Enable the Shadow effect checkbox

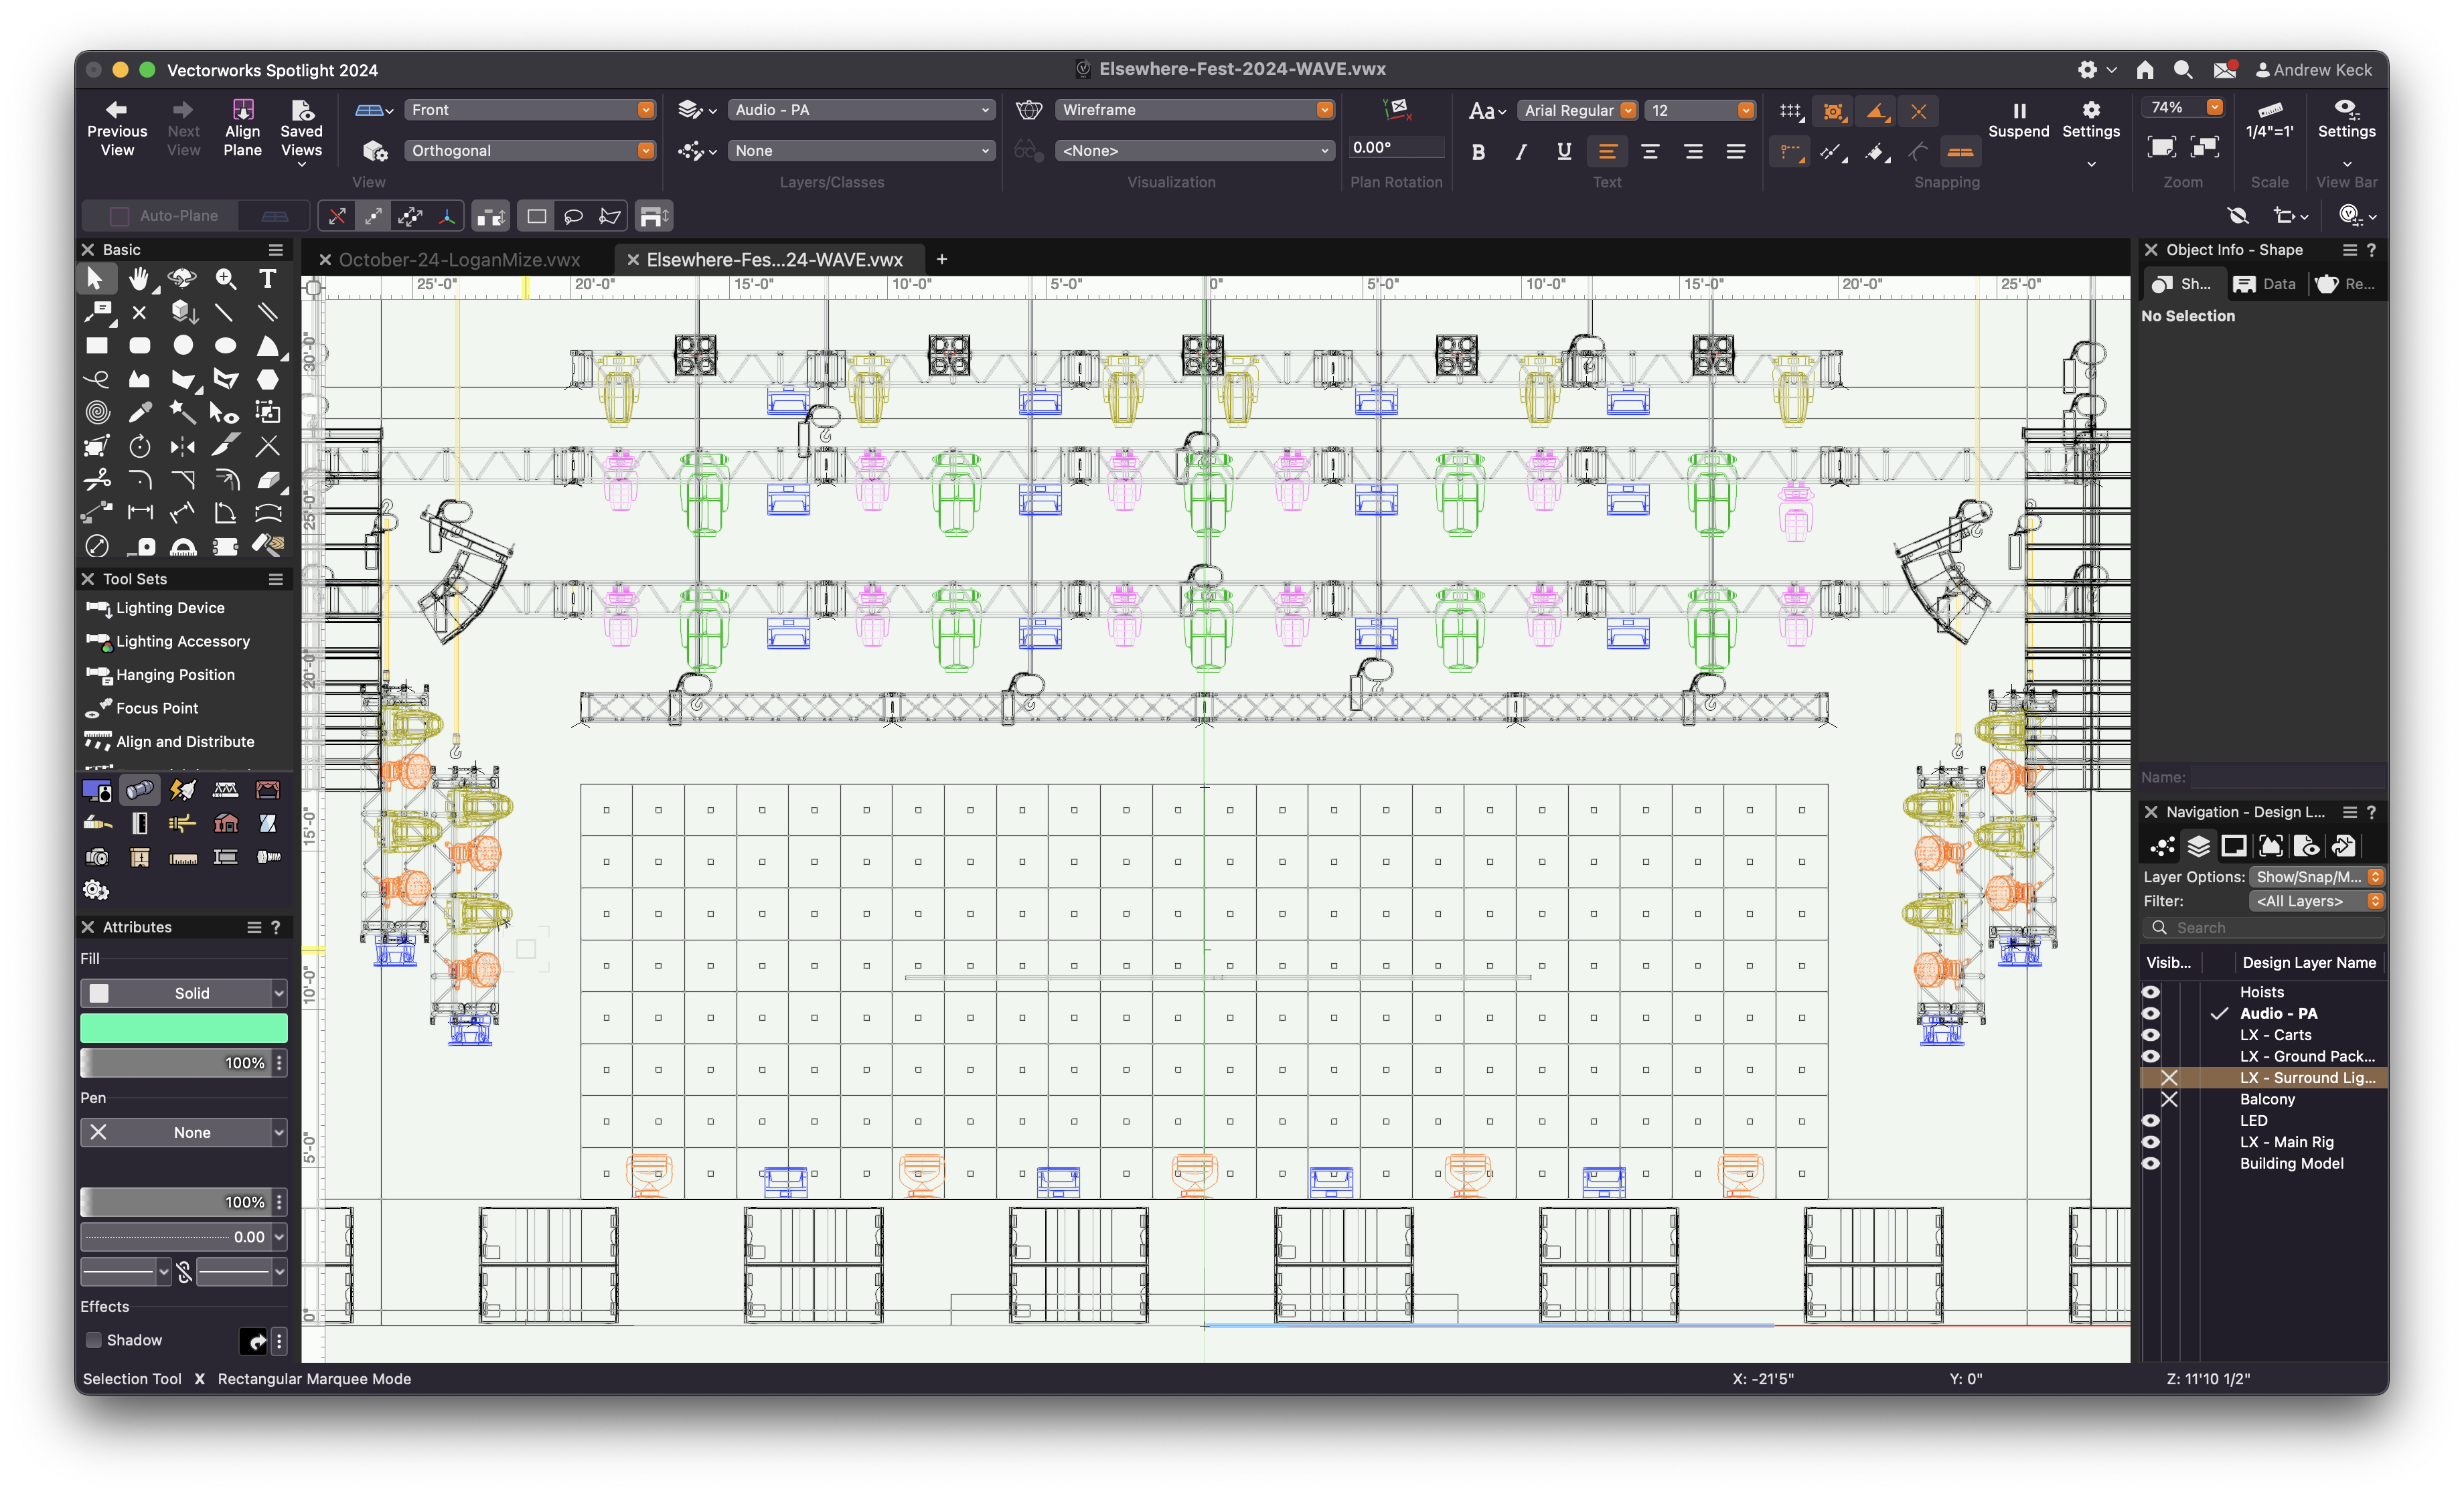93,1340
